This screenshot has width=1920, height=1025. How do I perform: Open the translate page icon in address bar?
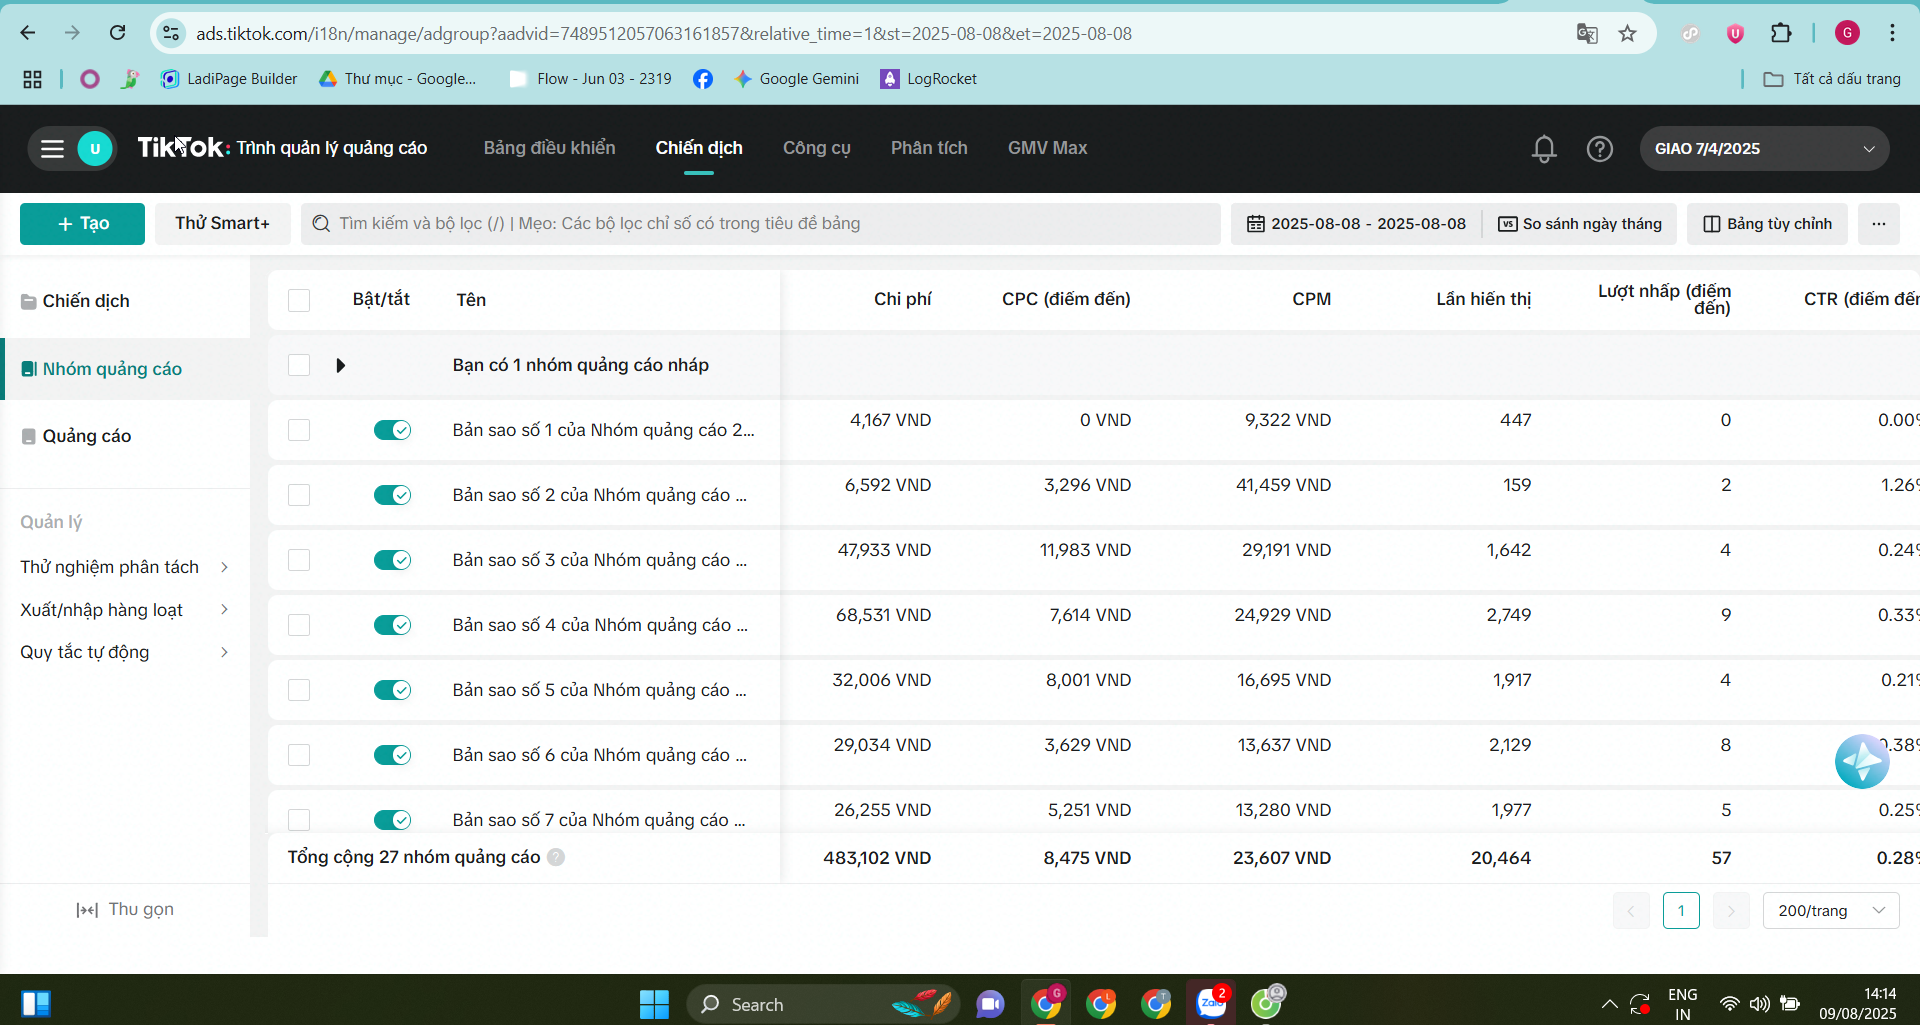point(1587,33)
